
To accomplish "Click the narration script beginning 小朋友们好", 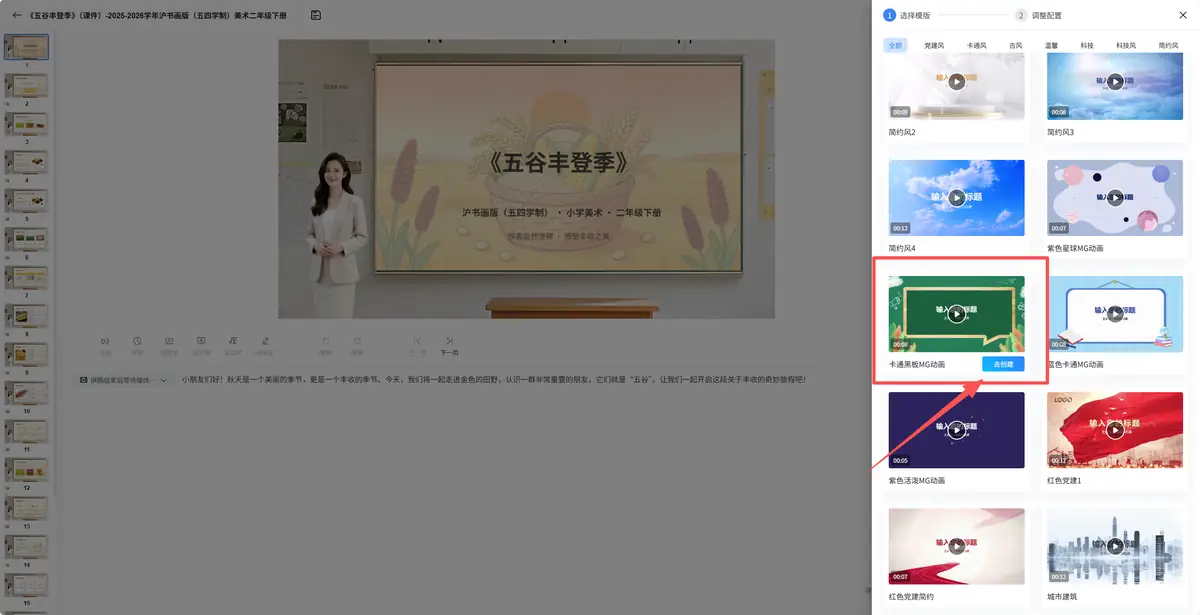I will click(x=493, y=380).
